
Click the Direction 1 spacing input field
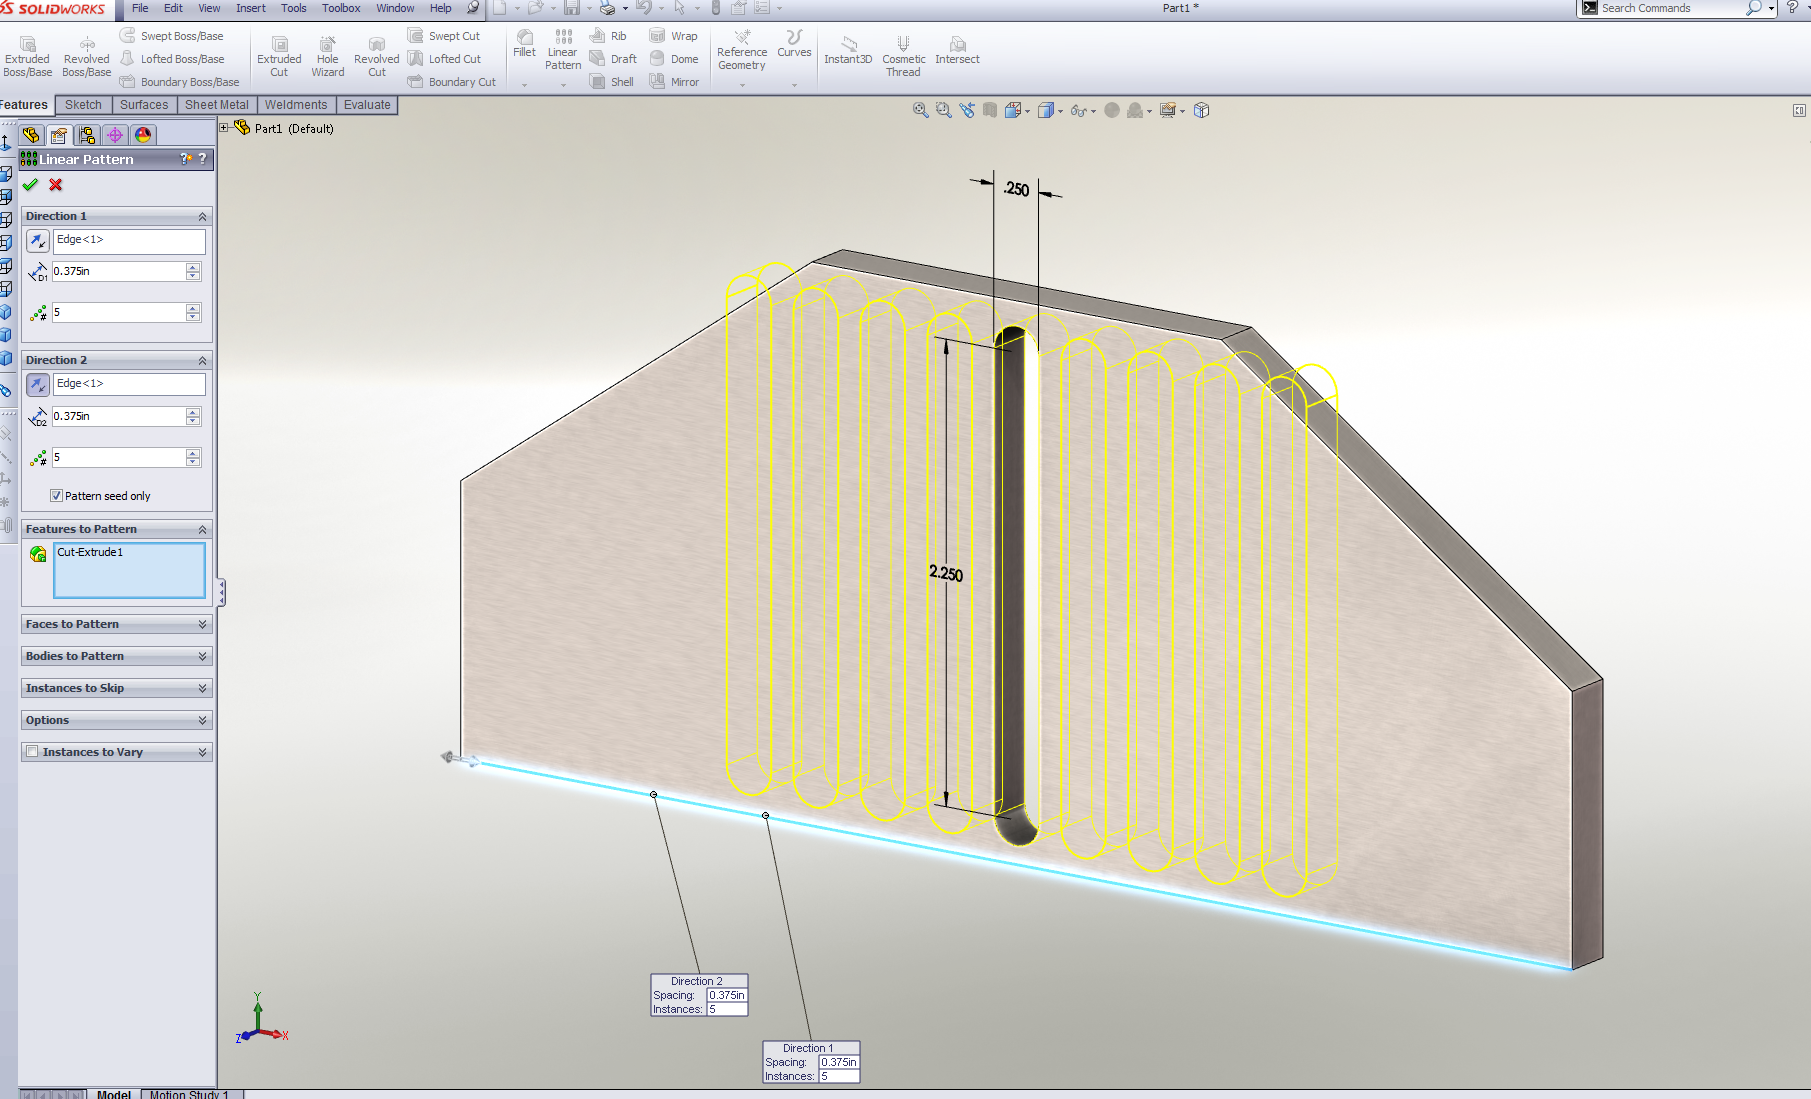tap(118, 271)
